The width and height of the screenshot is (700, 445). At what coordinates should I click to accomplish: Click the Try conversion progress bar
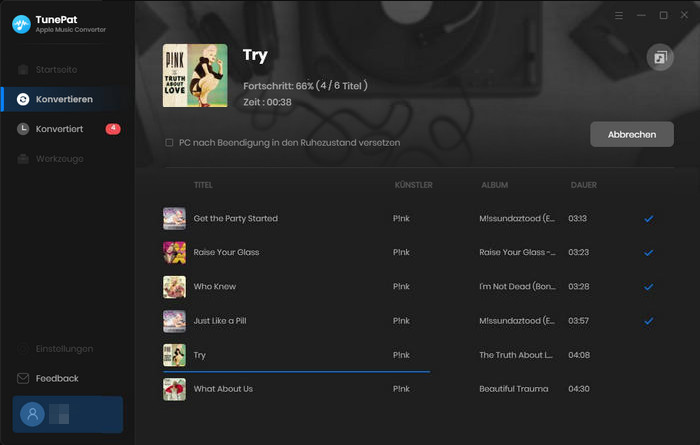click(x=296, y=371)
